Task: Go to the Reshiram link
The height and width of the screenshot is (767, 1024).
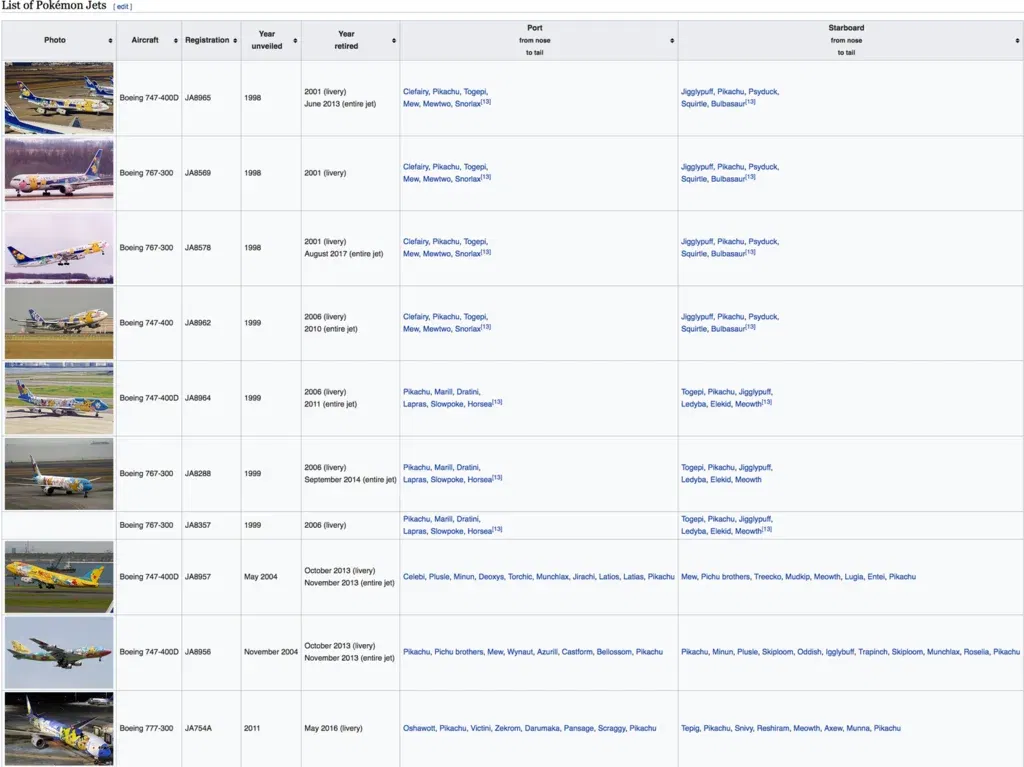Action: (773, 728)
